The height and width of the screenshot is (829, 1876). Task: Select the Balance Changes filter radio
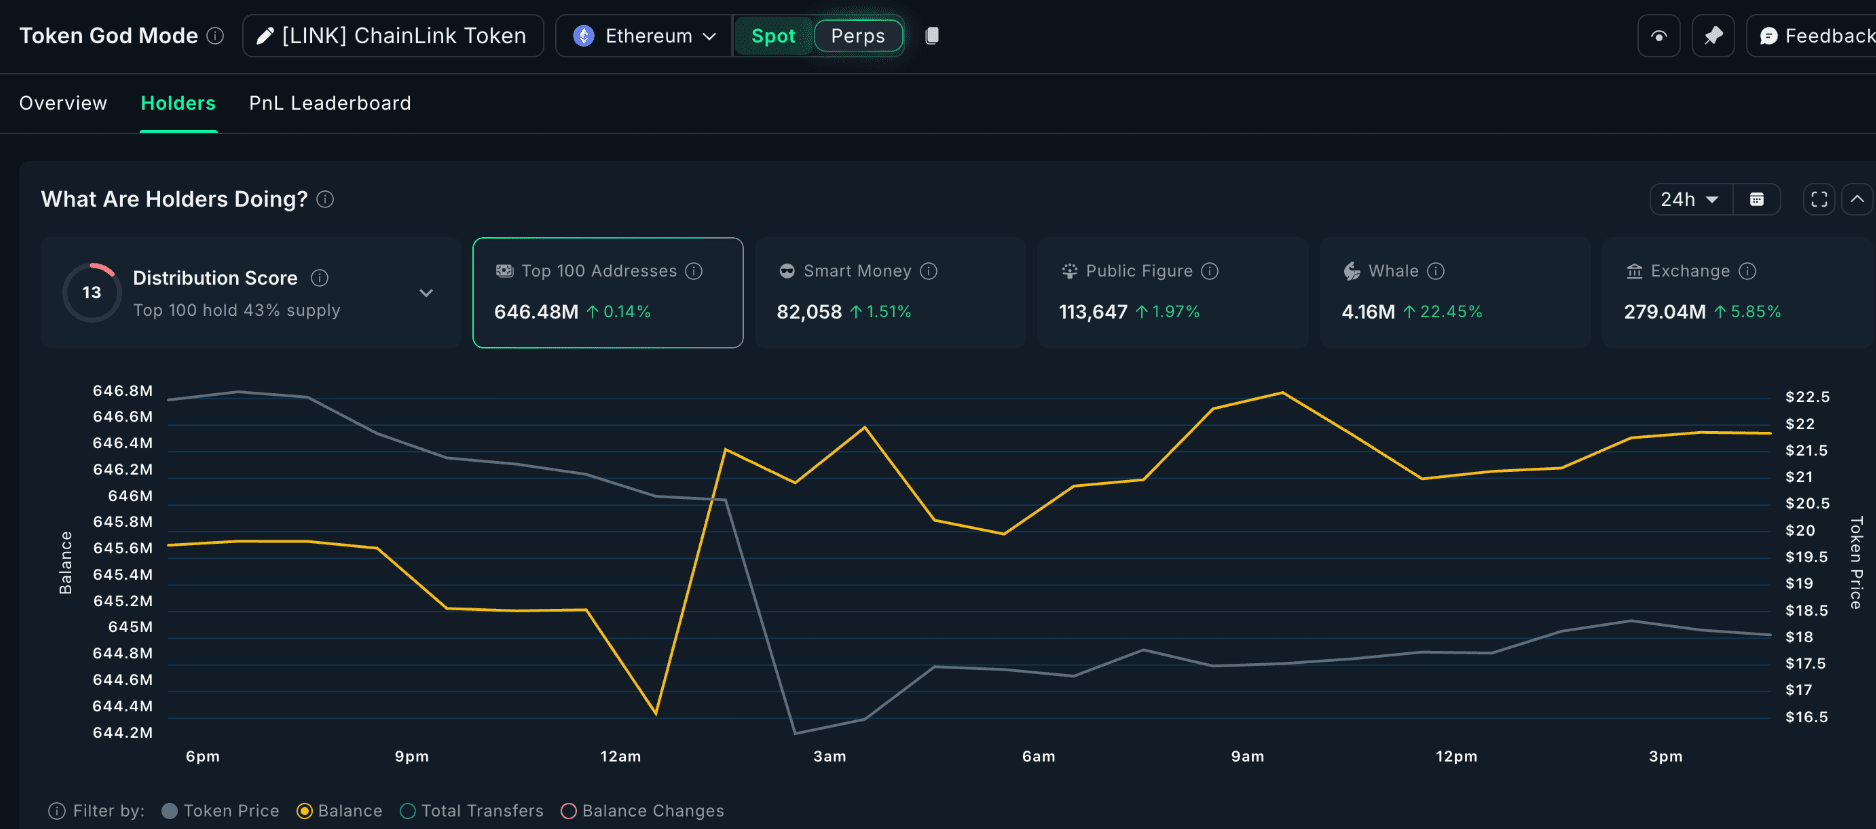(x=569, y=811)
